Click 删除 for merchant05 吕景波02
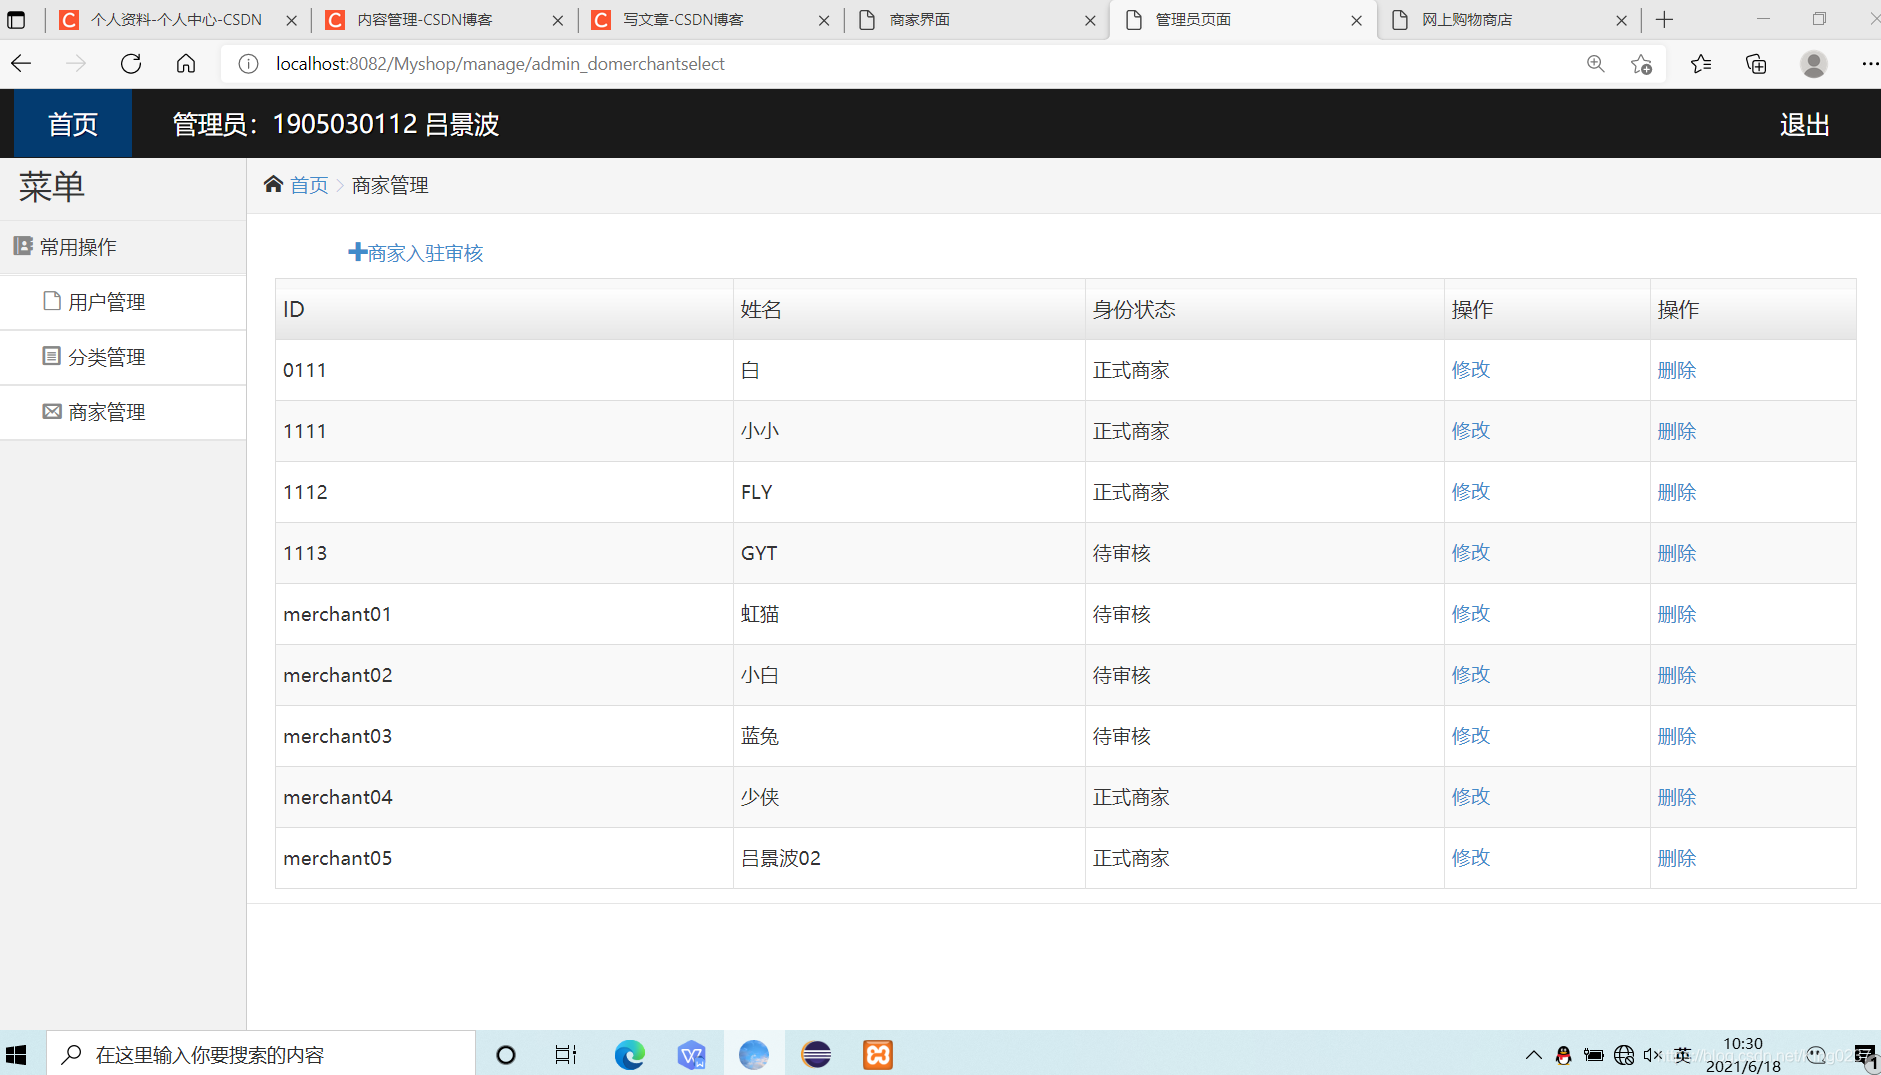 pyautogui.click(x=1675, y=857)
